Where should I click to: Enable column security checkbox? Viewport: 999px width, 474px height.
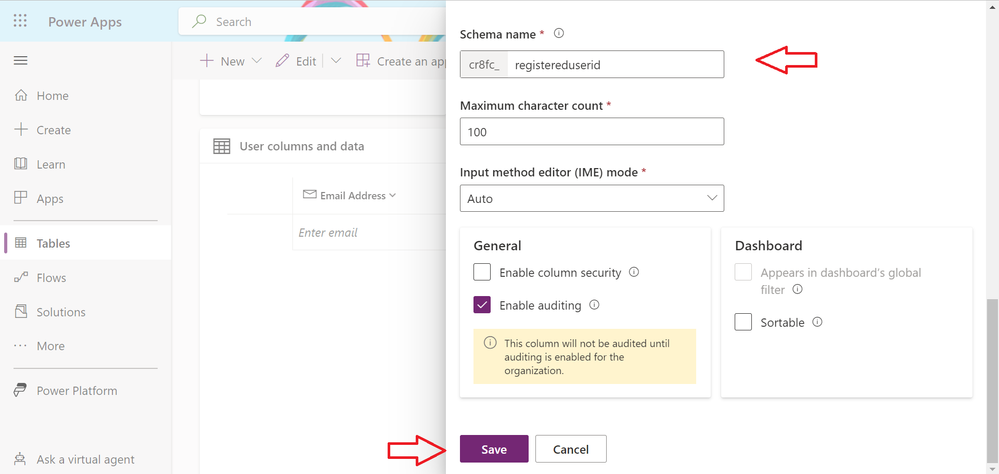pyautogui.click(x=482, y=272)
